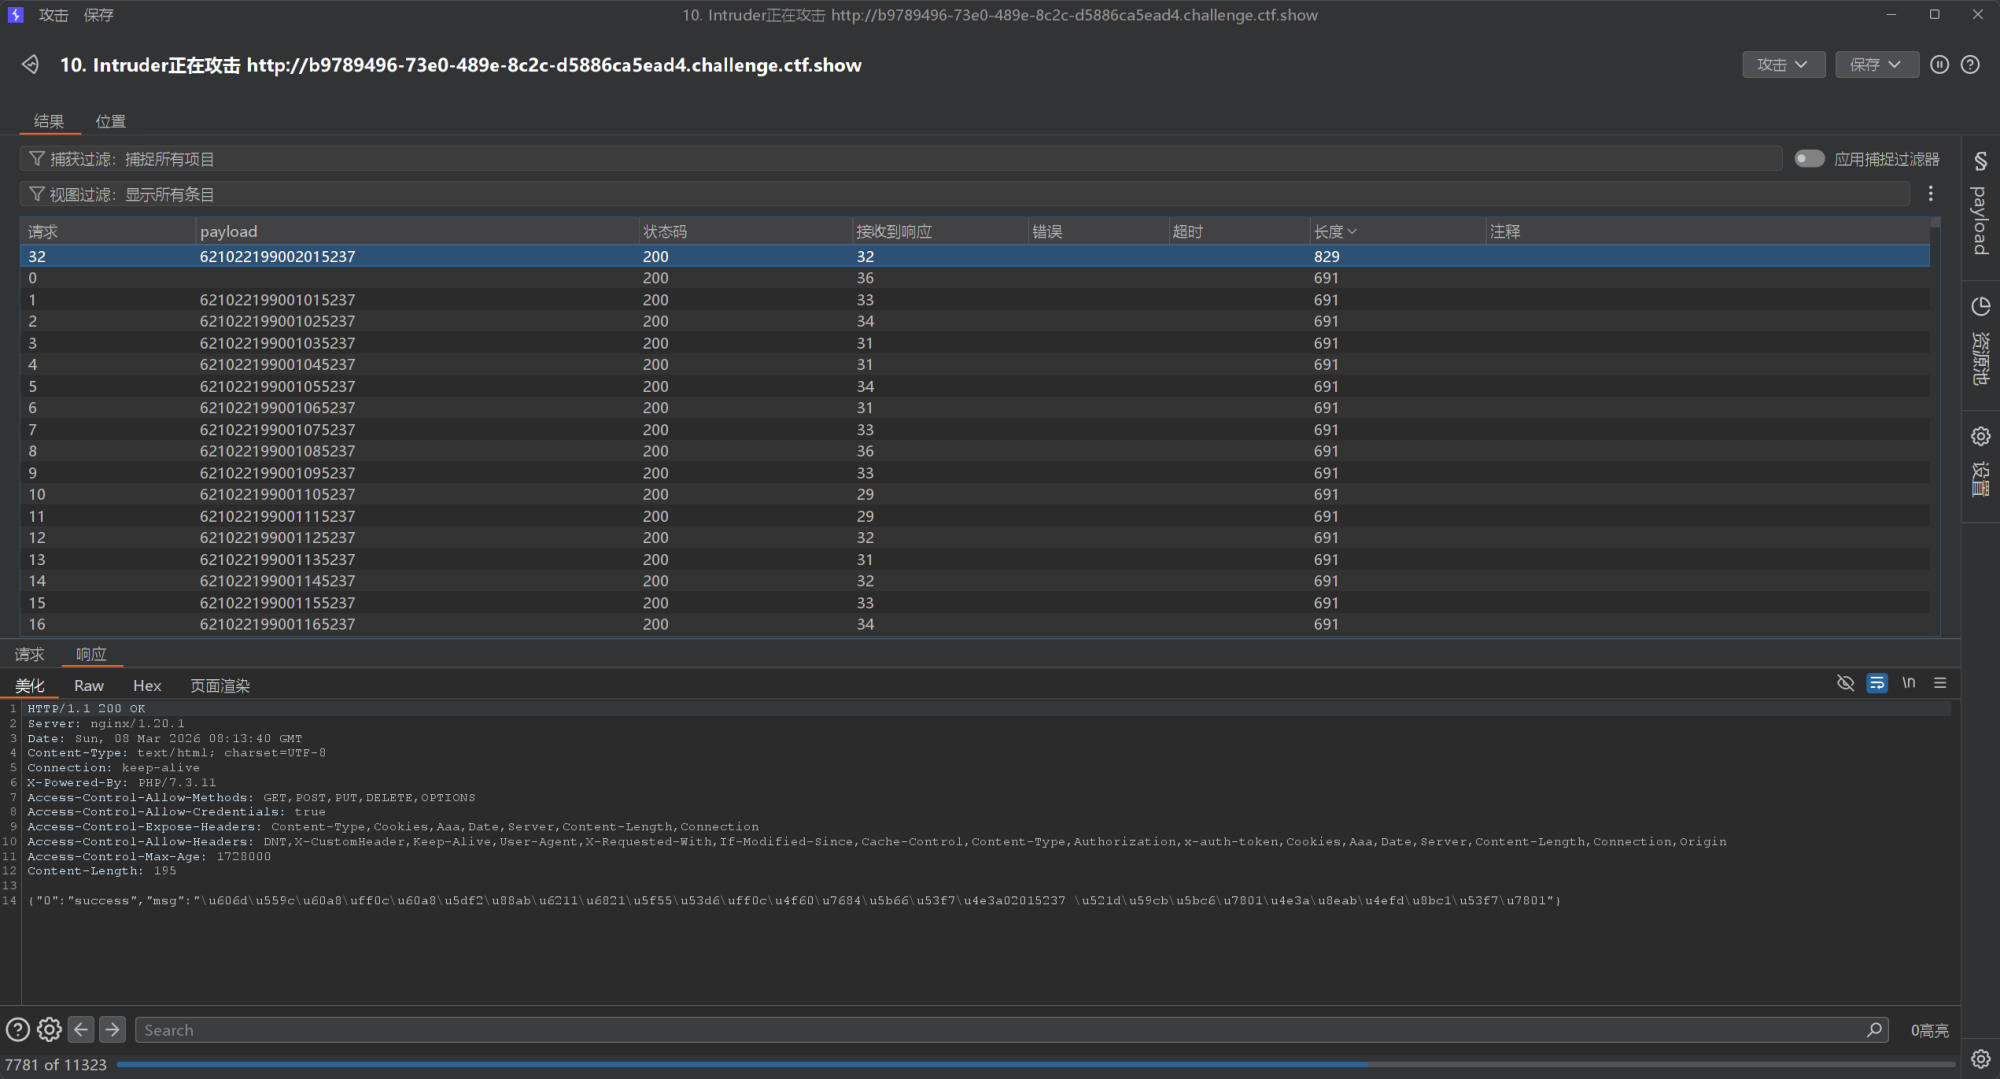Click the back arrow icon beside attack title

pos(30,65)
